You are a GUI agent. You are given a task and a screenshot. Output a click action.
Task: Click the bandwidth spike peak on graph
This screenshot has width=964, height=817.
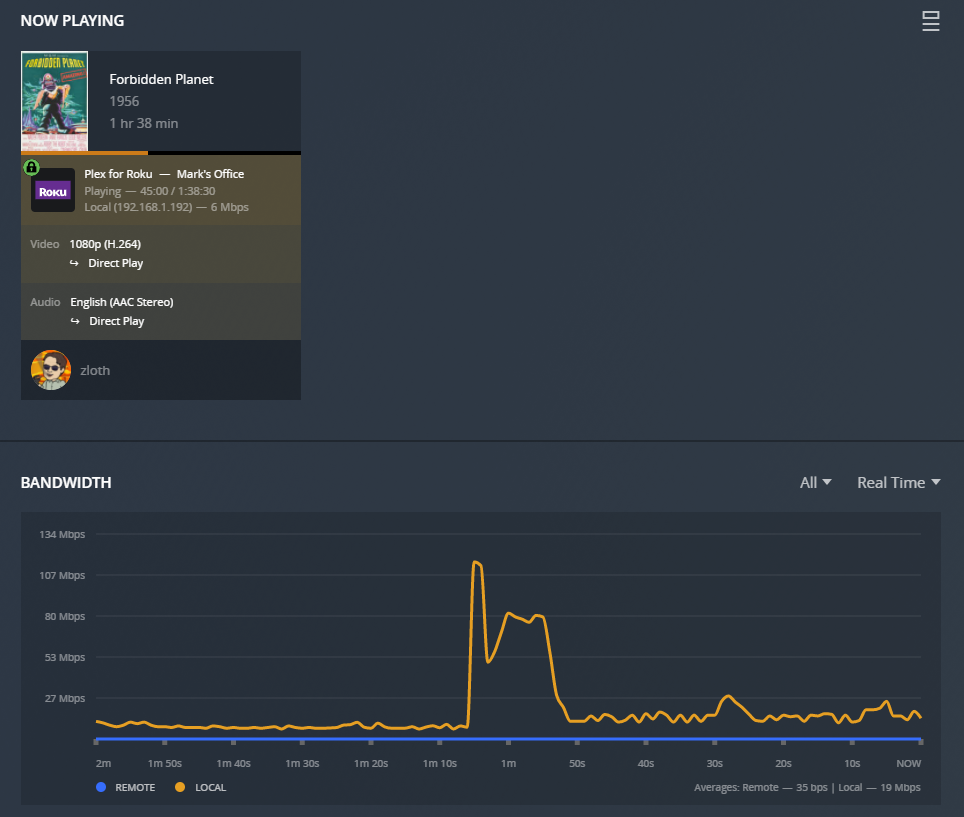click(x=476, y=562)
